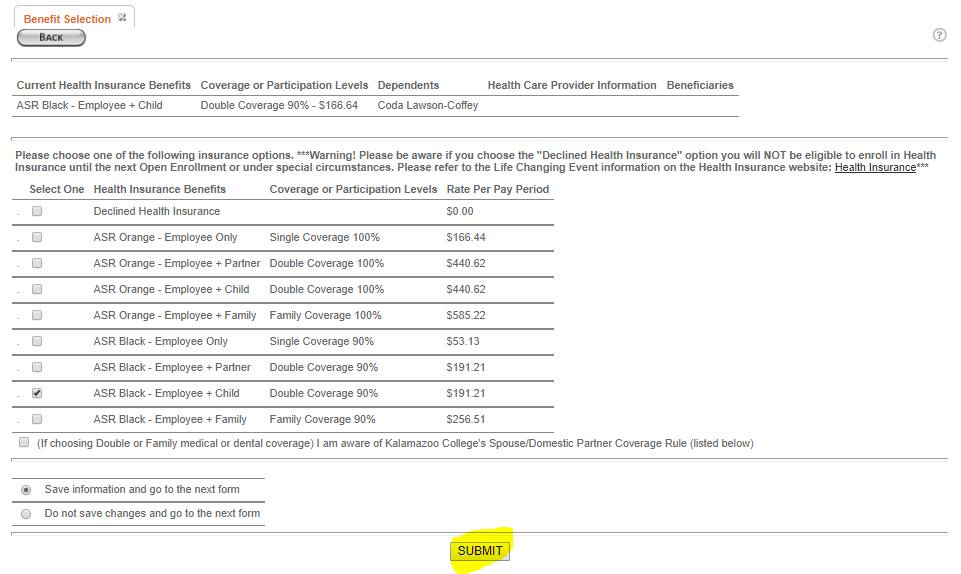Click the Beneficiaries column header

click(700, 85)
